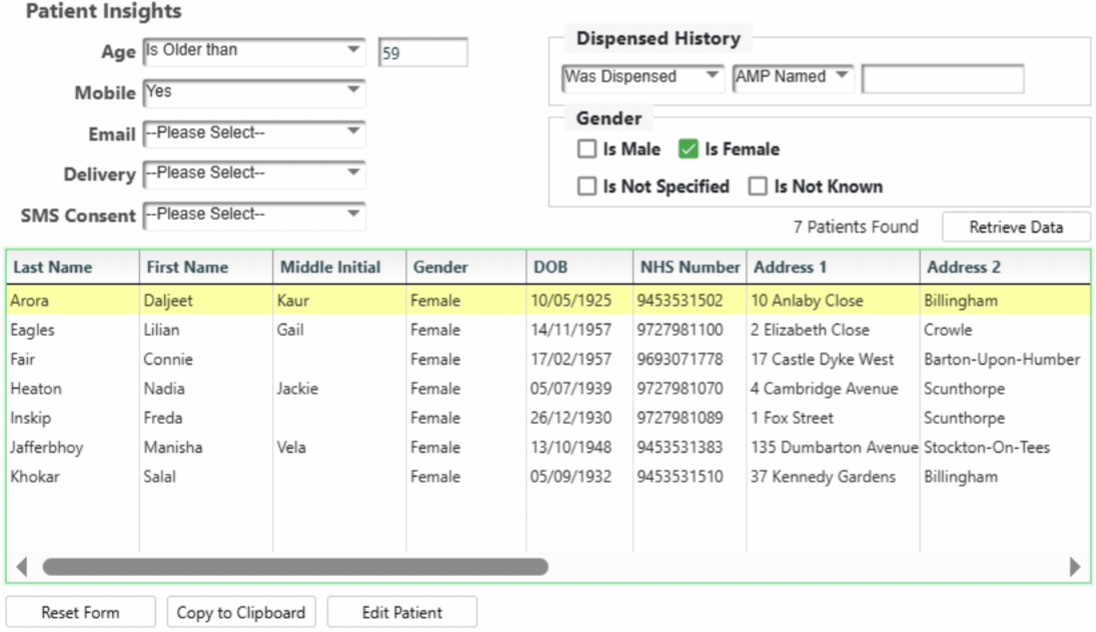
Task: Open the Email dropdown
Action: pos(254,133)
